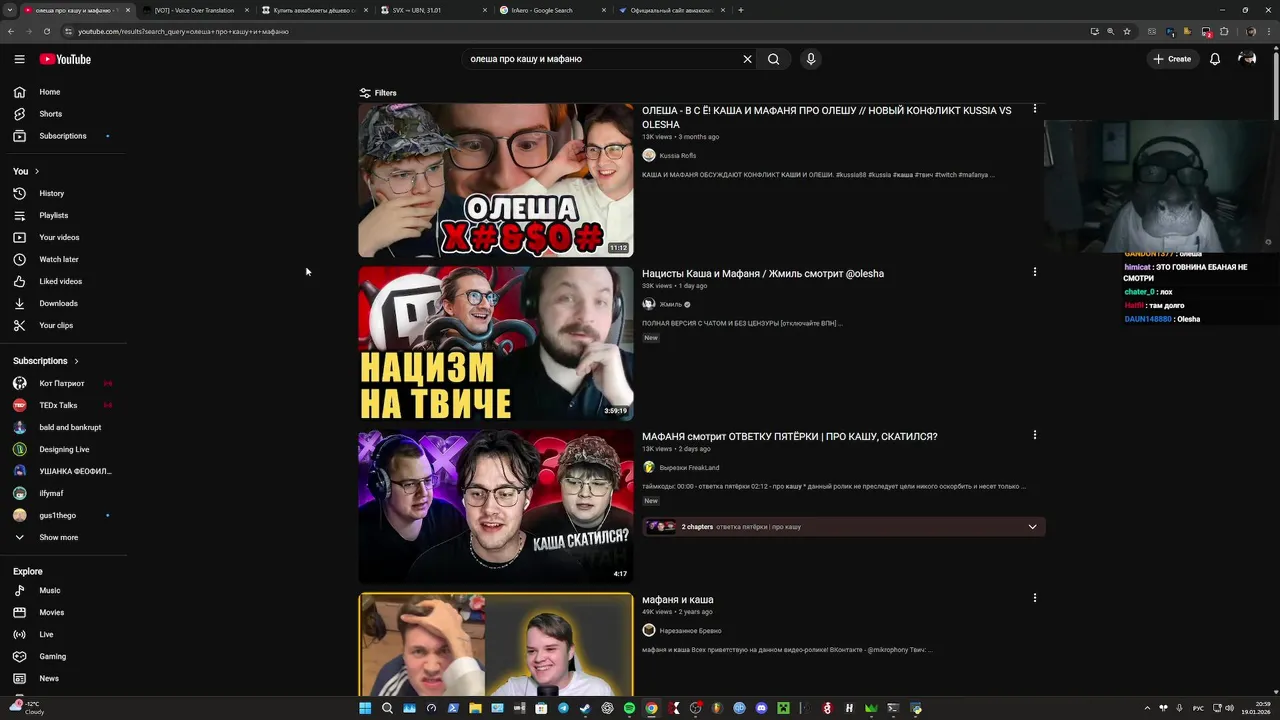The height and width of the screenshot is (720, 1280).
Task: Open the TEDx Talks channel subscription
Action: [63, 405]
